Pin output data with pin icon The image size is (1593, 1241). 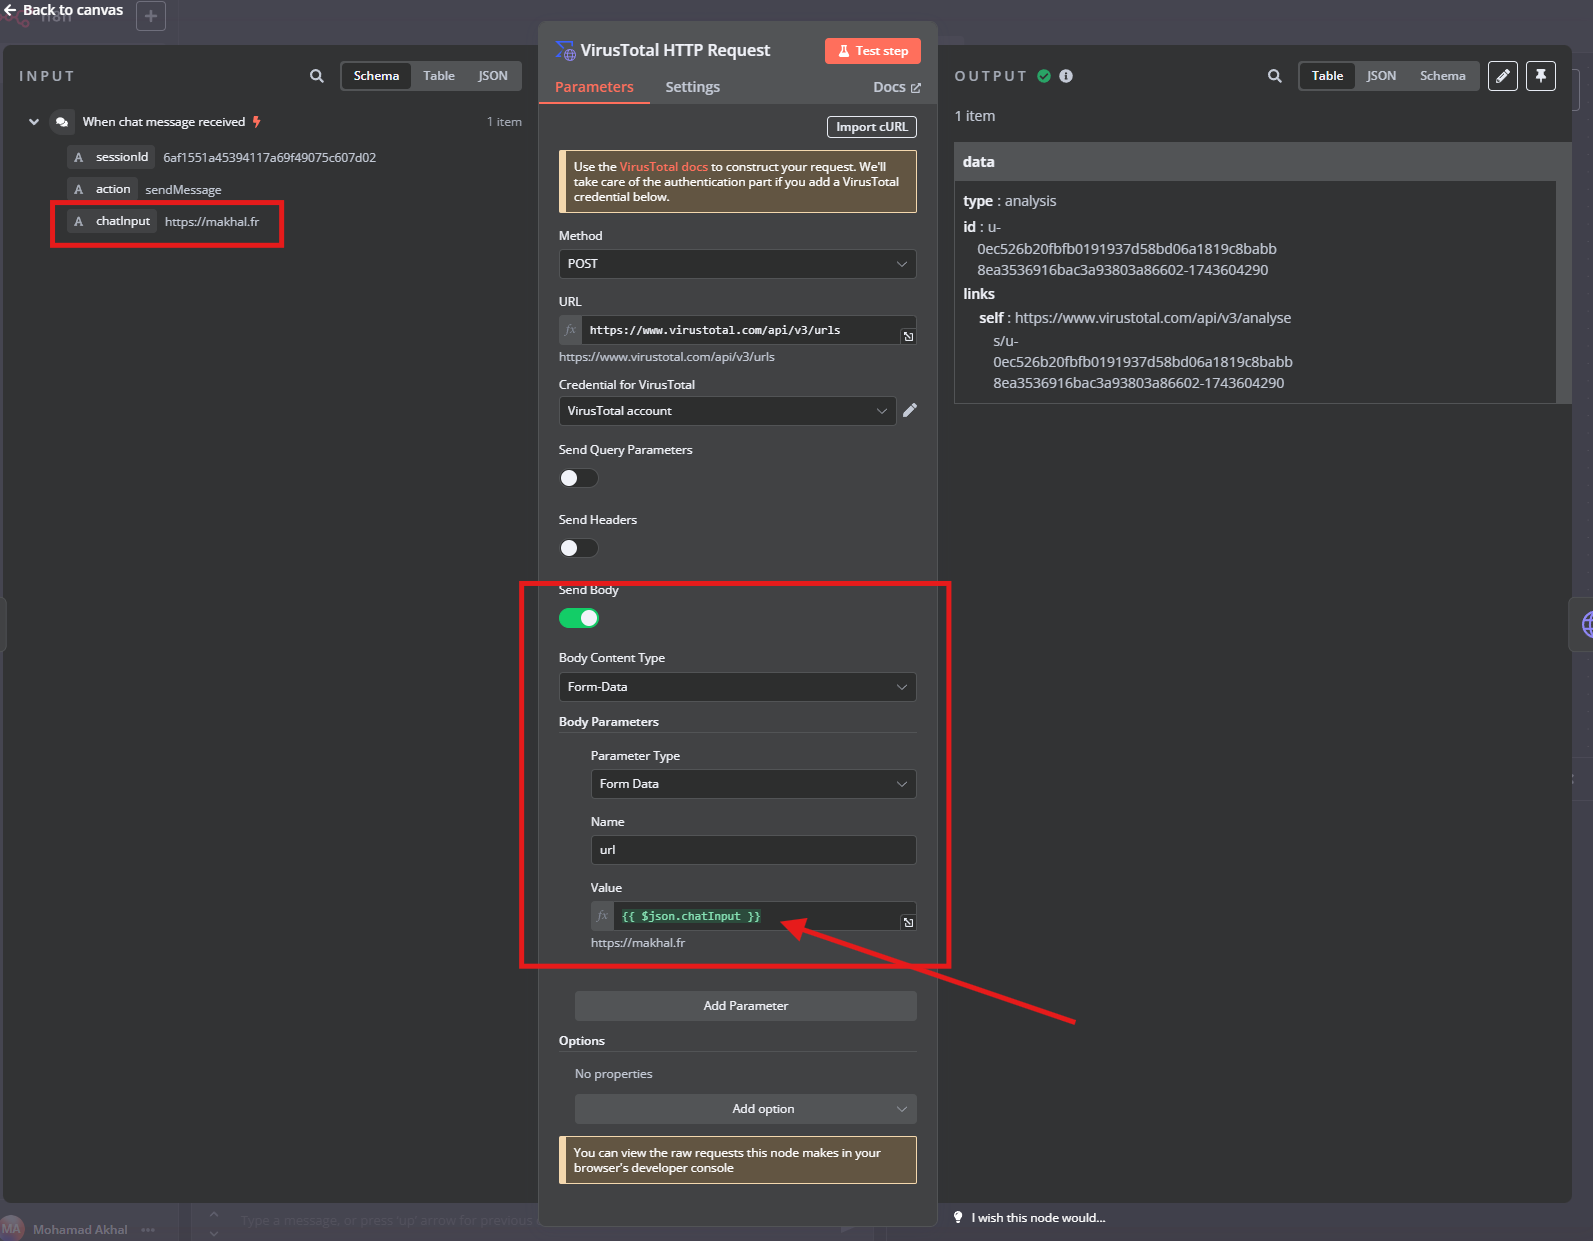coord(1540,76)
